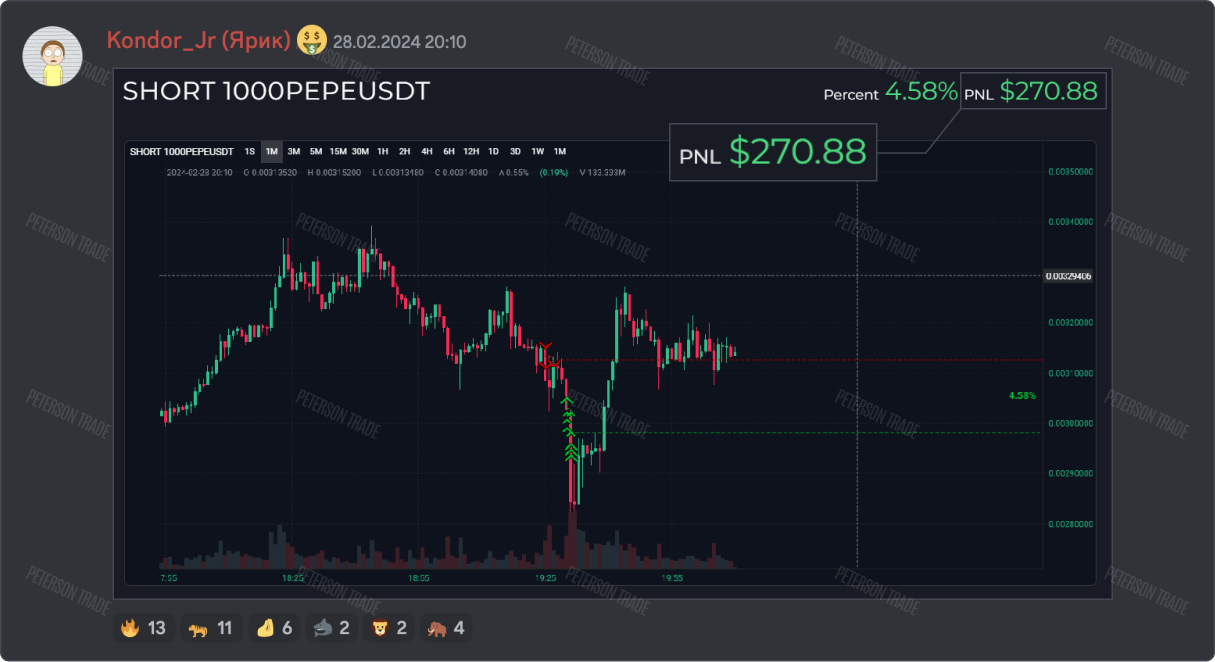Select the 5M timeframe tab

316,152
